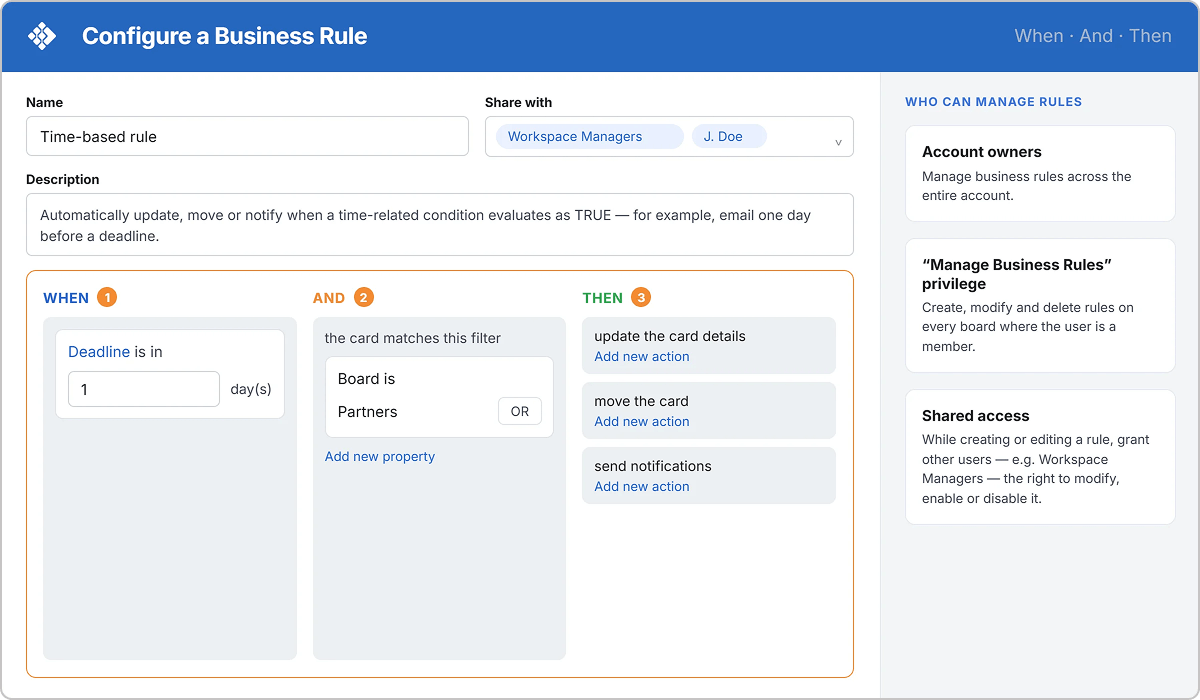Viewport: 1200px width, 700px height.
Task: Toggle the OR operator button
Action: pyautogui.click(x=520, y=411)
